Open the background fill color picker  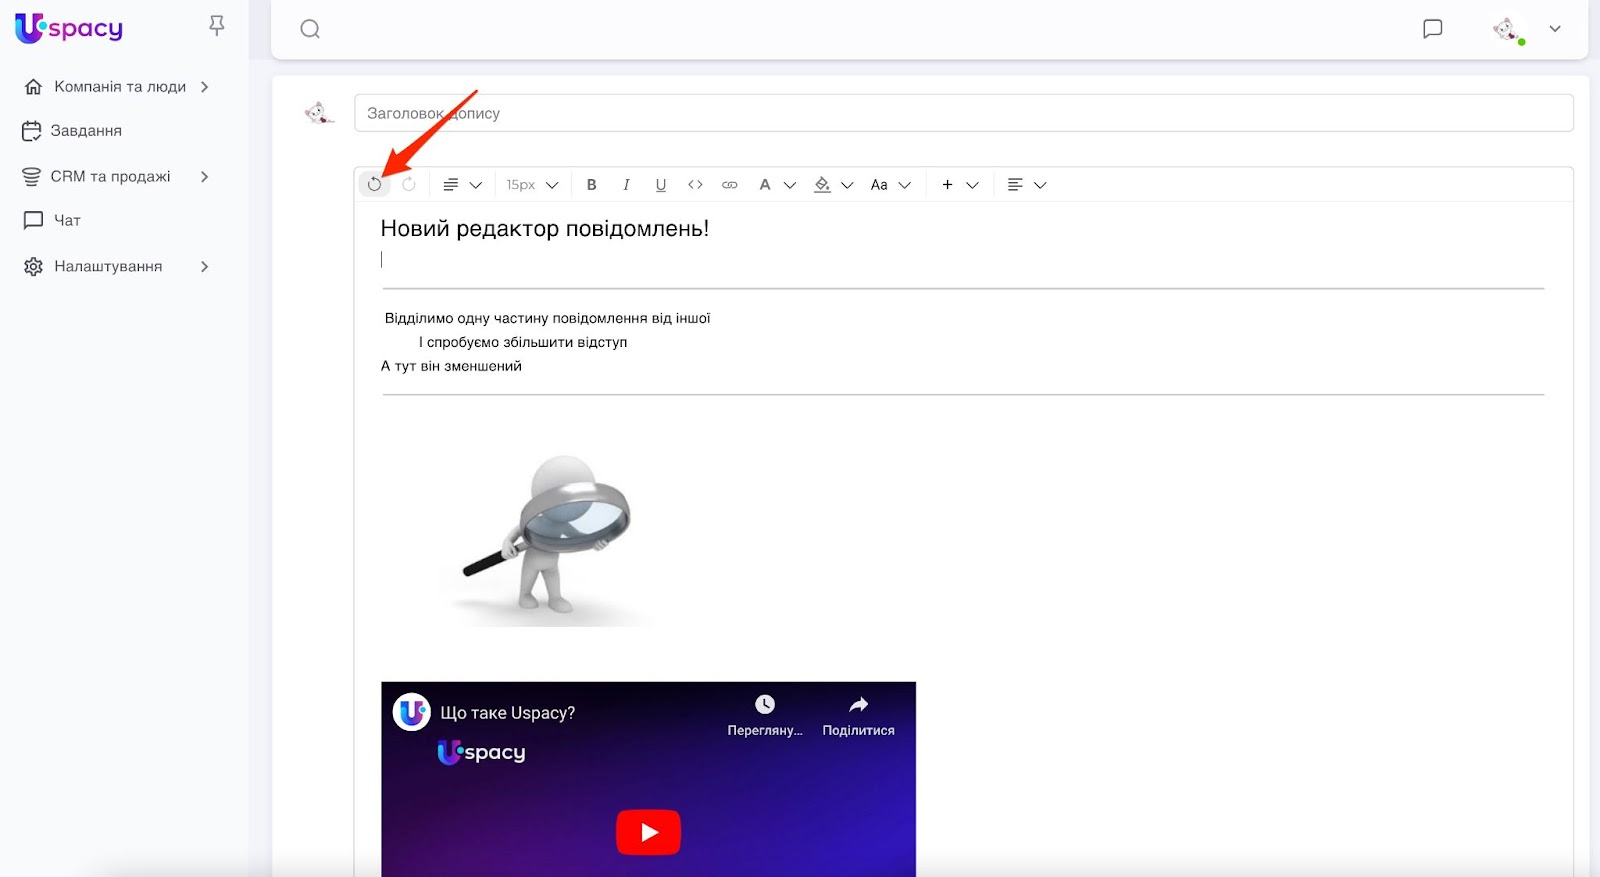[x=833, y=185]
